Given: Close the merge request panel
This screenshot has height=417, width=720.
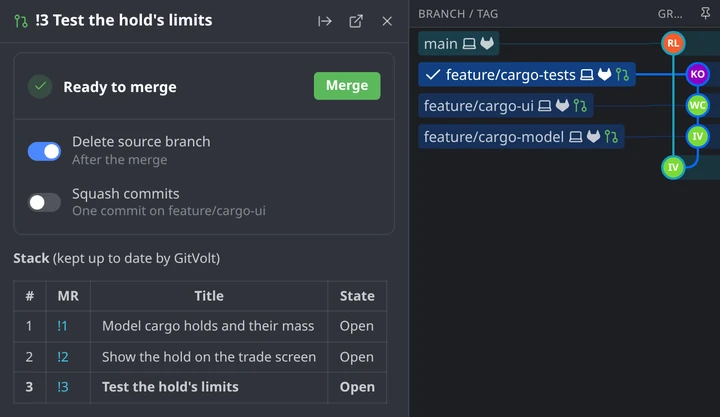Looking at the screenshot, I should [387, 21].
